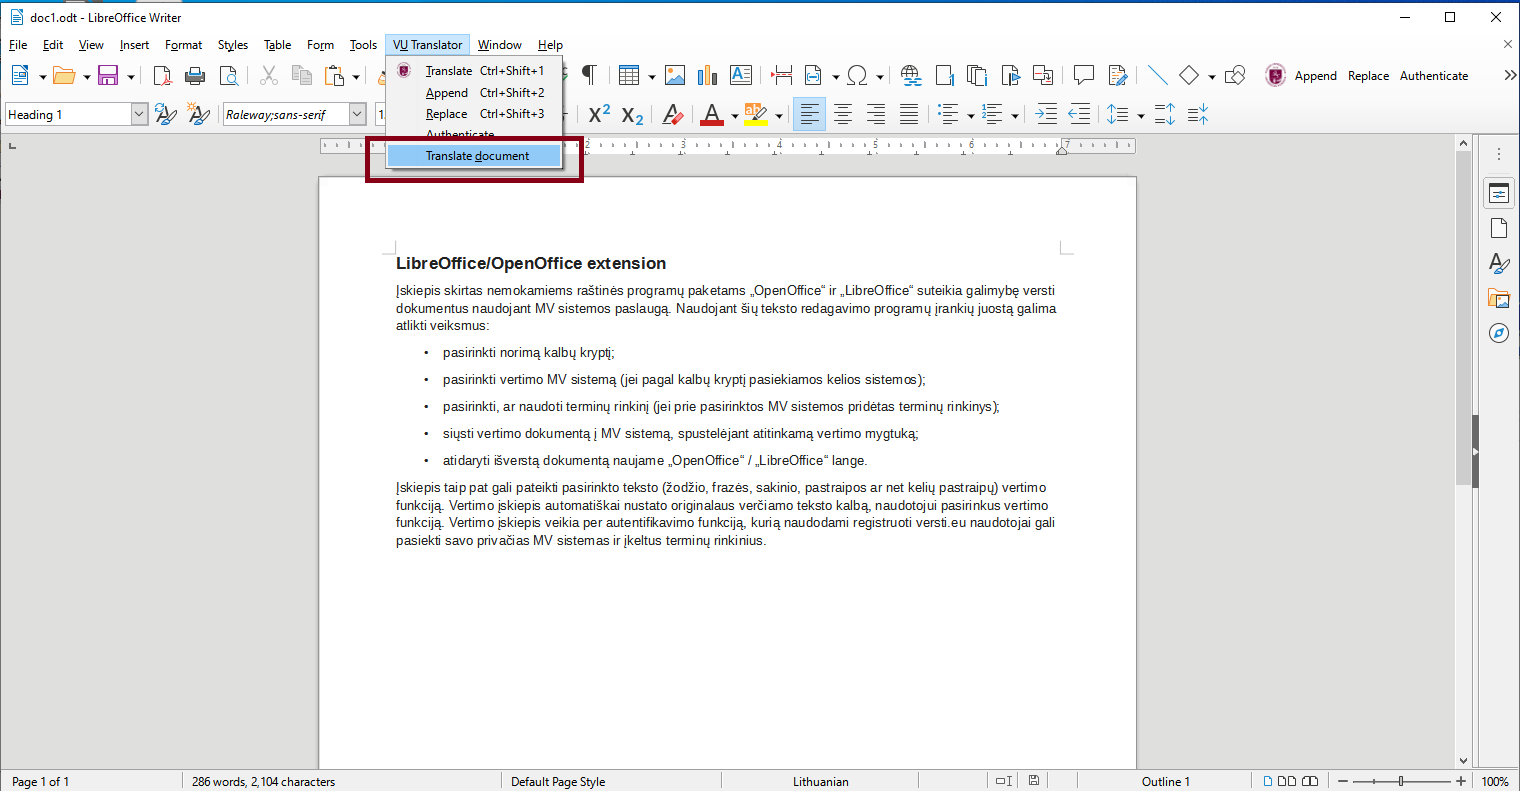This screenshot has height=791, width=1520.
Task: Toggle Print Preview
Action: [x=229, y=76]
